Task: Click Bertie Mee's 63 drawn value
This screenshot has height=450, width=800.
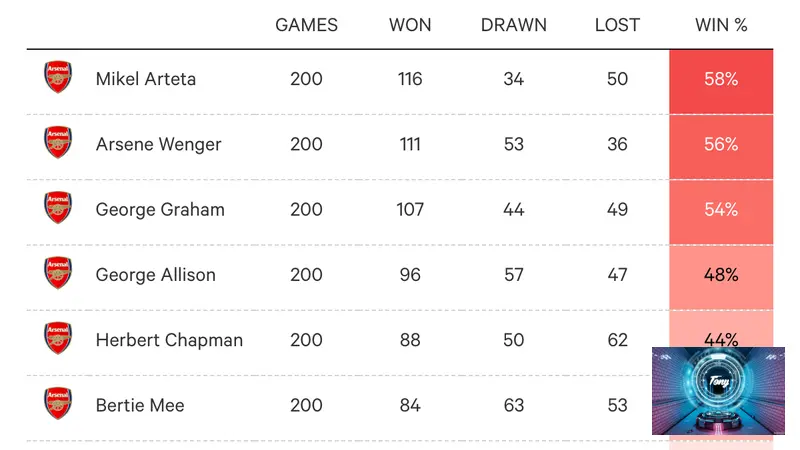Action: [x=514, y=406]
